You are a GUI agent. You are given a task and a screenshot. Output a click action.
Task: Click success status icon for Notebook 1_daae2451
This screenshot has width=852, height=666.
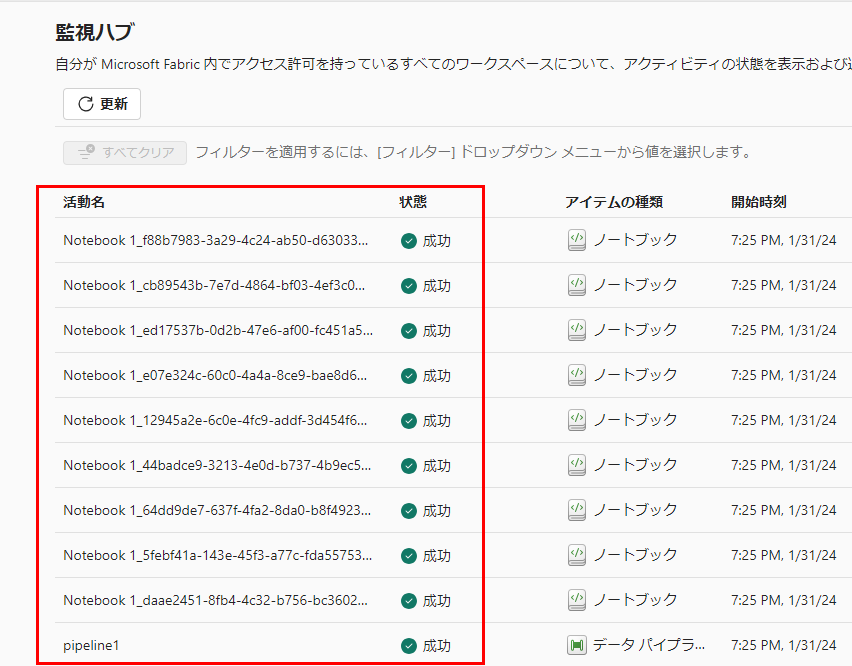pyautogui.click(x=409, y=601)
